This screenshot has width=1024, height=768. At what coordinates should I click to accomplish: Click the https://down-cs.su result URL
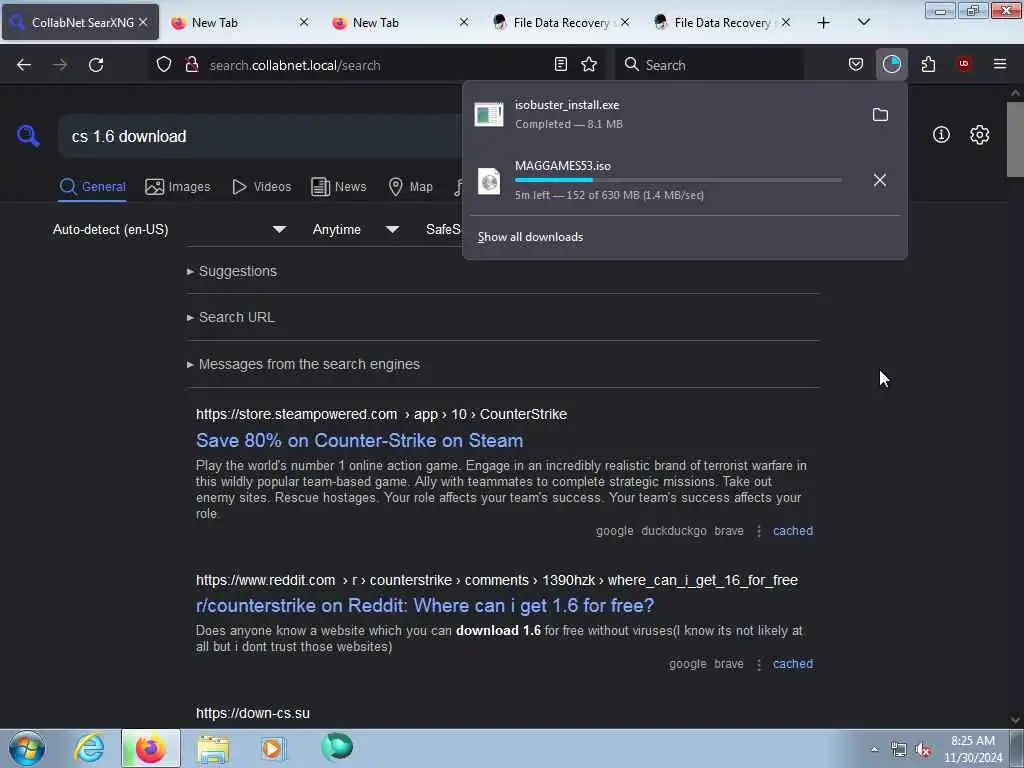tap(253, 713)
